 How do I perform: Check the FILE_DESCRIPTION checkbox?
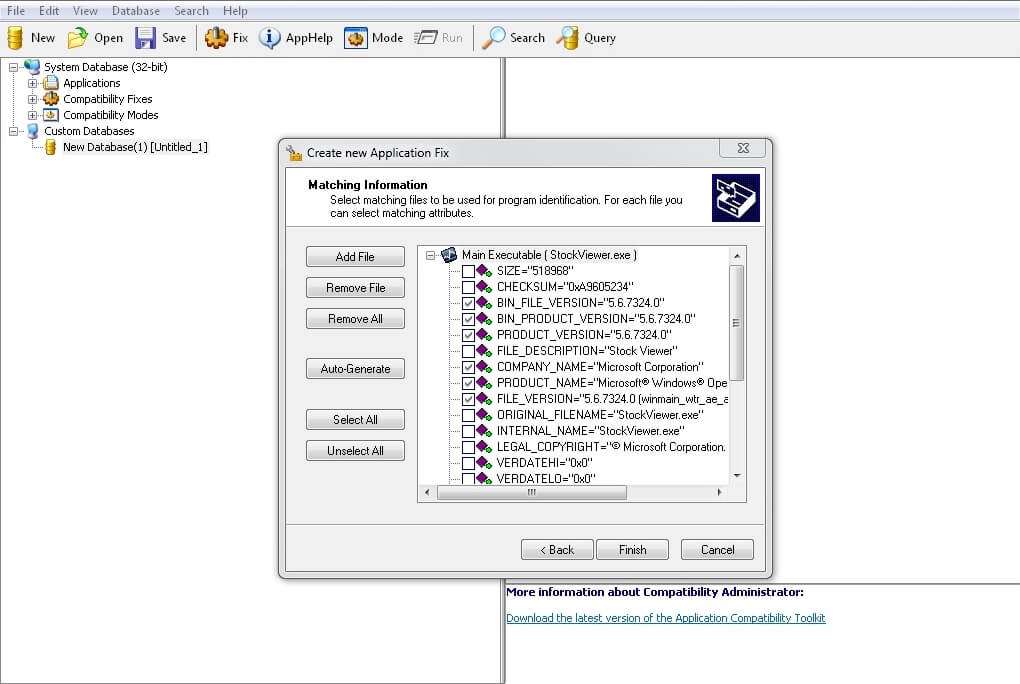(x=468, y=351)
